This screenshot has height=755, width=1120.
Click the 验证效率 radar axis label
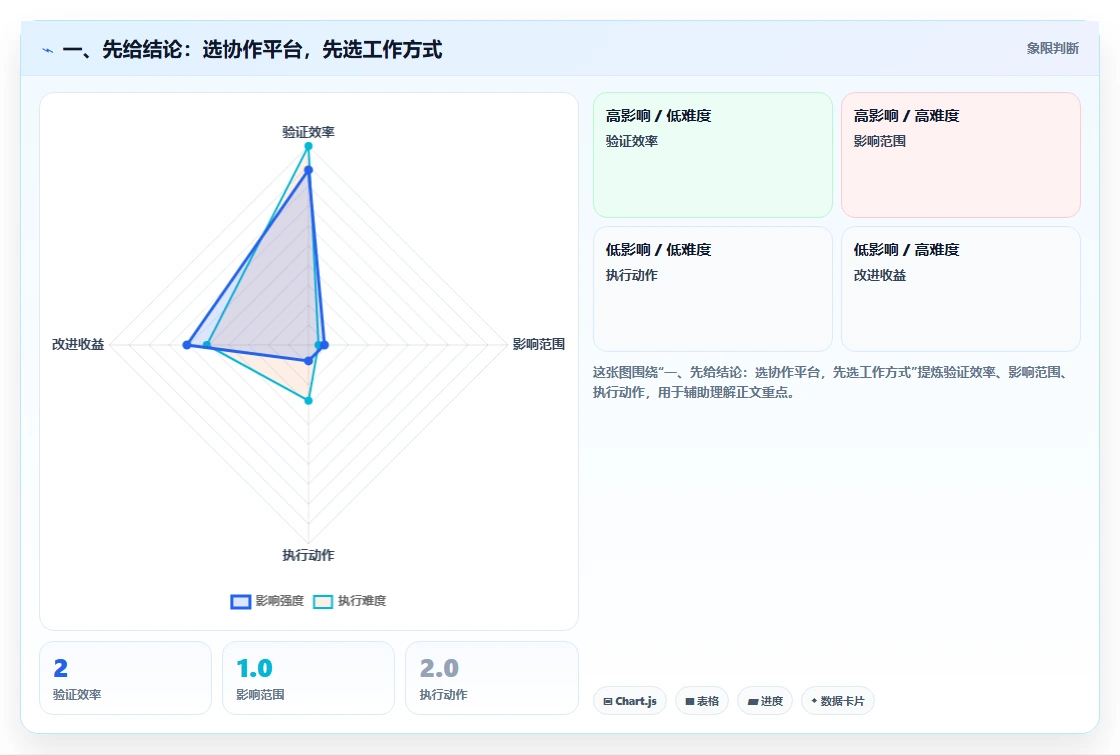coord(309,132)
